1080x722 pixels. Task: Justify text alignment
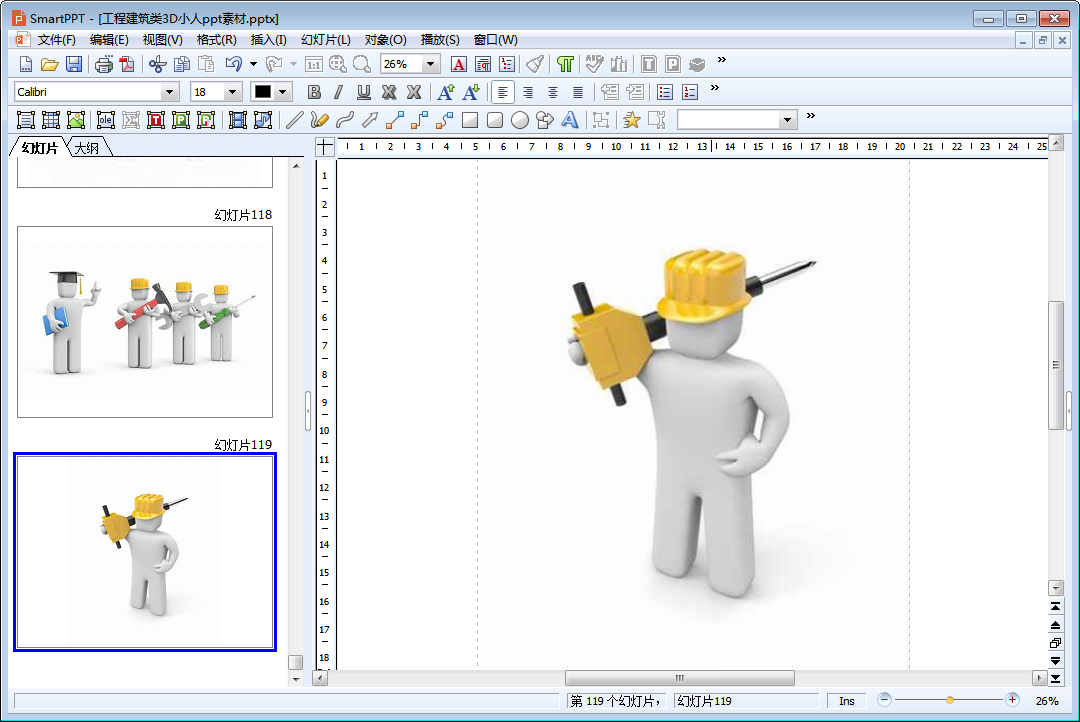pos(578,92)
